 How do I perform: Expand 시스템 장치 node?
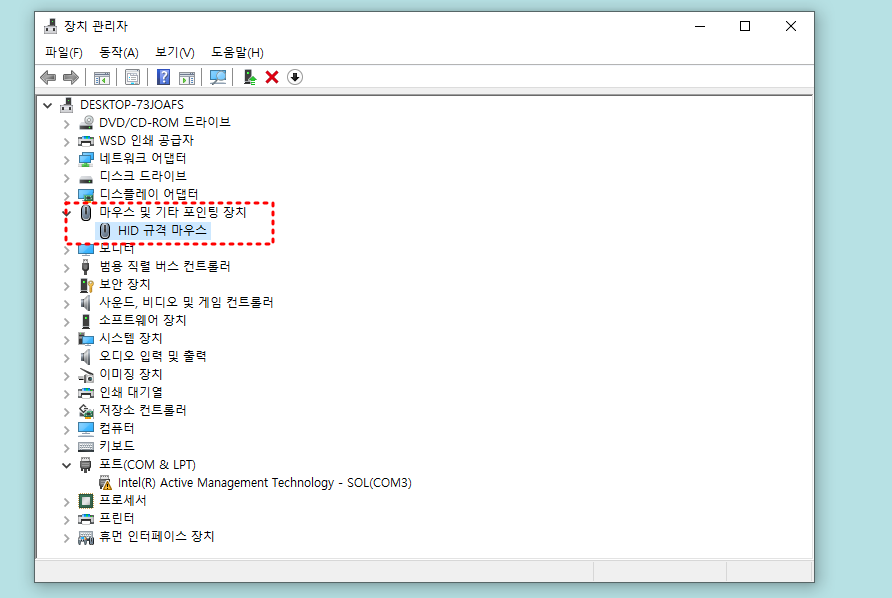[67, 339]
